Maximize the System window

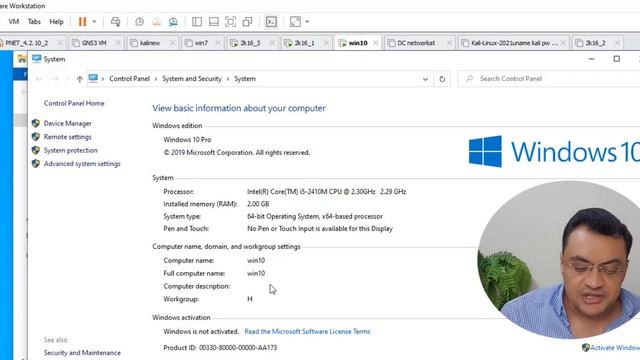[616, 59]
